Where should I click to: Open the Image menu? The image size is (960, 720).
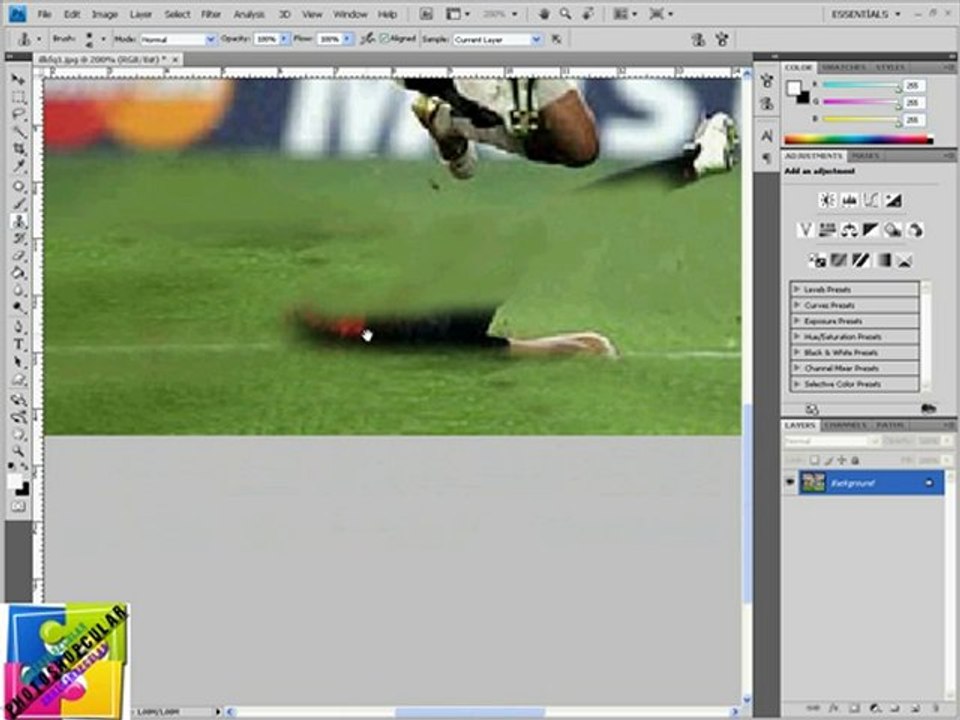105,13
